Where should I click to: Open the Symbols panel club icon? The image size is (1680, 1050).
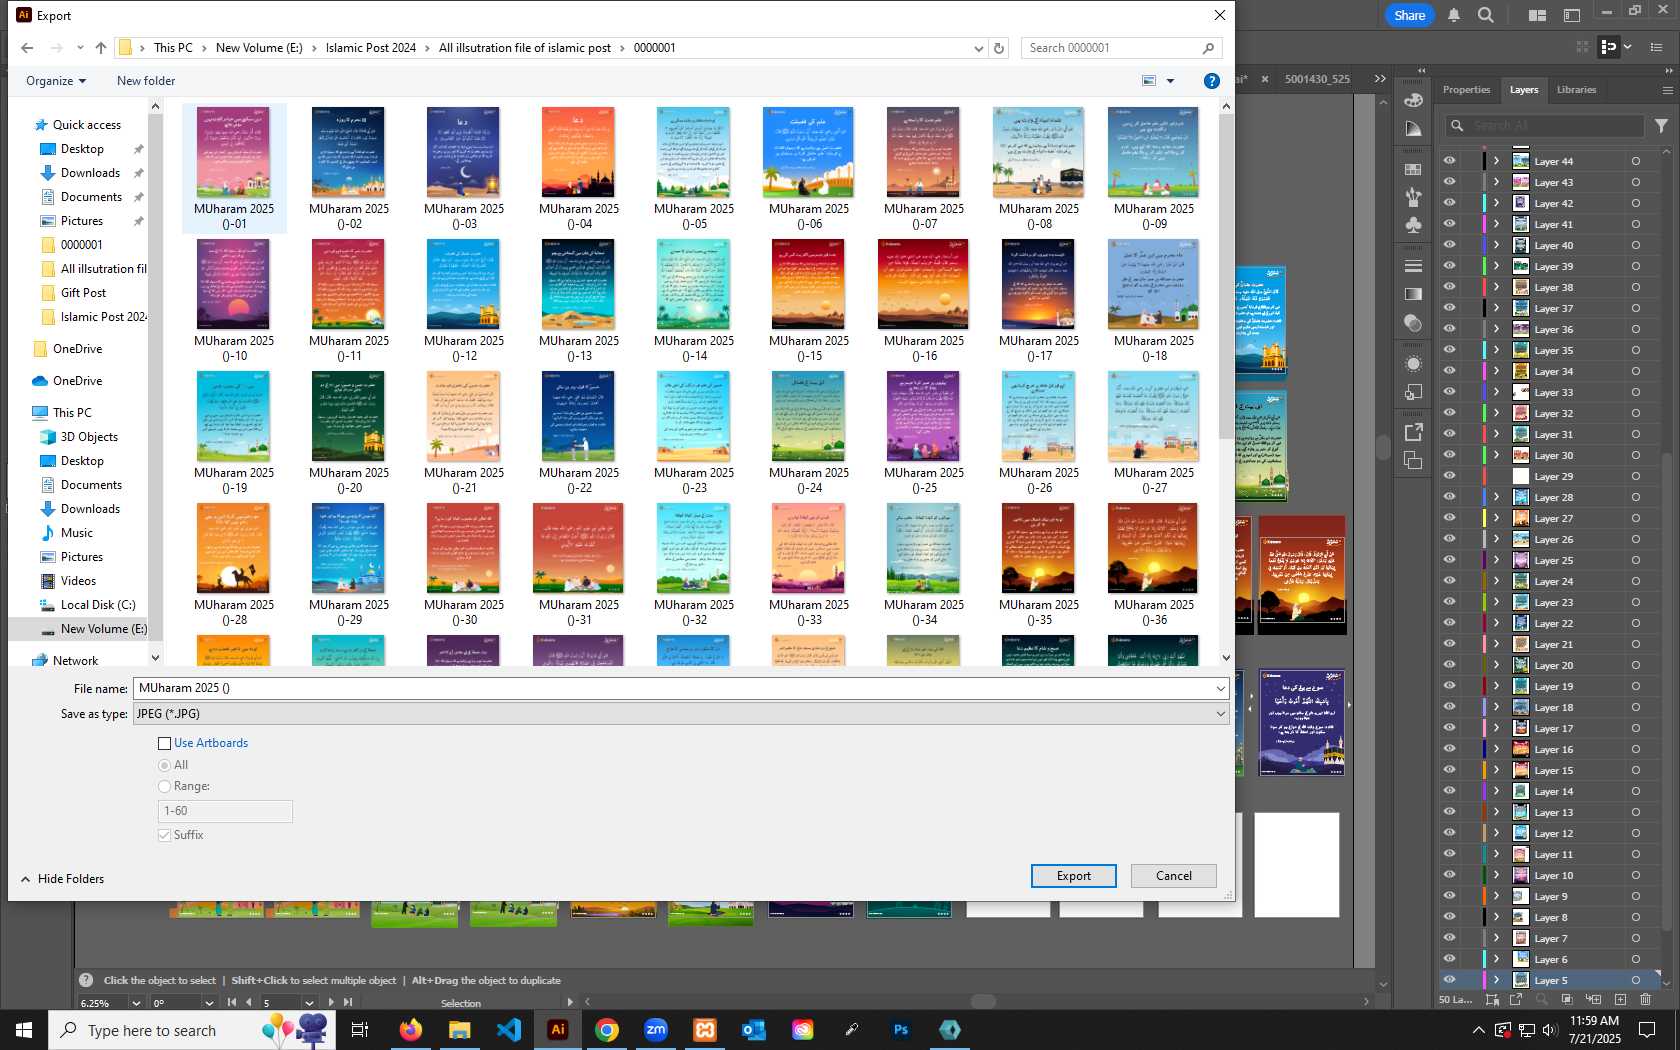(x=1413, y=225)
